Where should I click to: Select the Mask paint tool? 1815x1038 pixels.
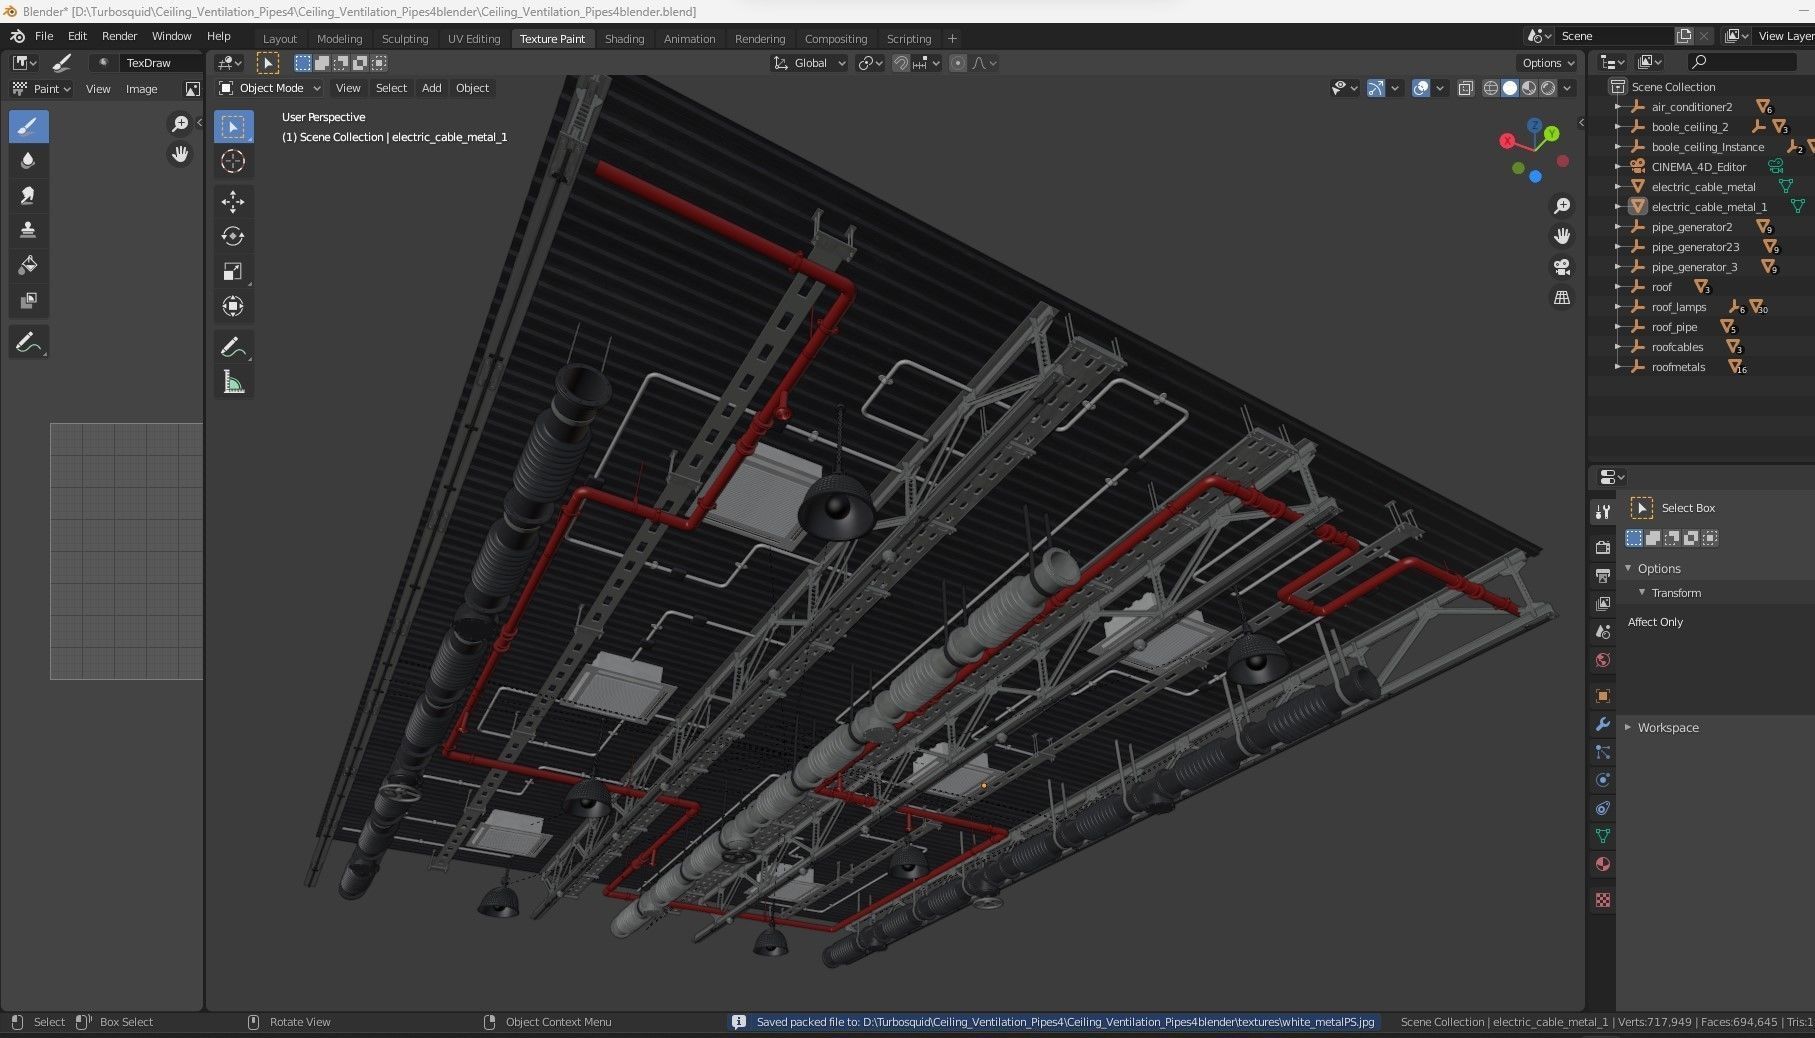(28, 300)
